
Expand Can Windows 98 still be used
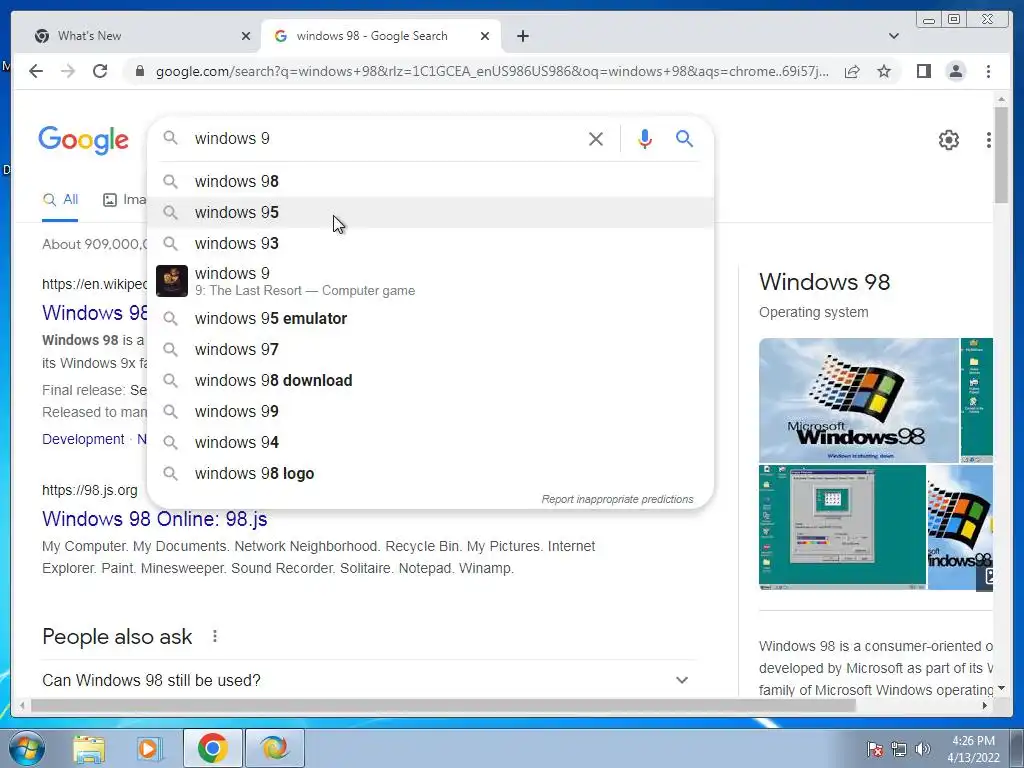click(369, 680)
